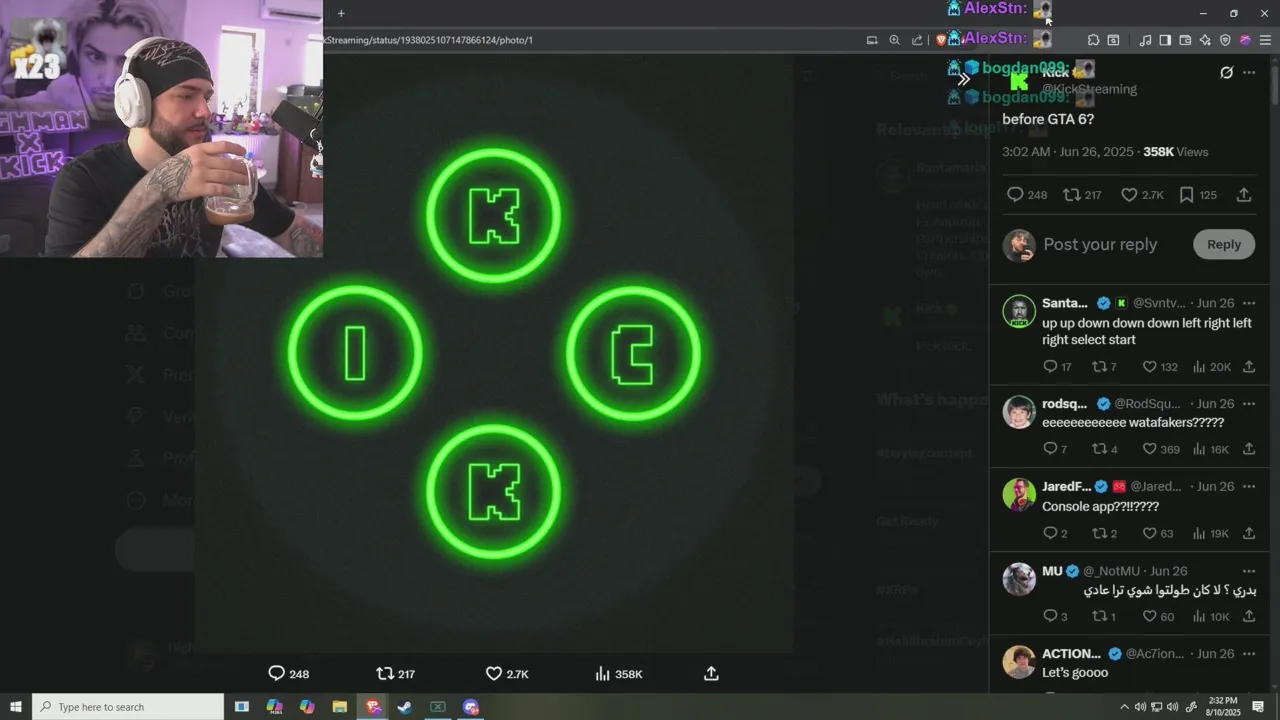This screenshot has width=1280, height=720.
Task: Expand the system tray hidden icons chevron
Action: [1124, 707]
